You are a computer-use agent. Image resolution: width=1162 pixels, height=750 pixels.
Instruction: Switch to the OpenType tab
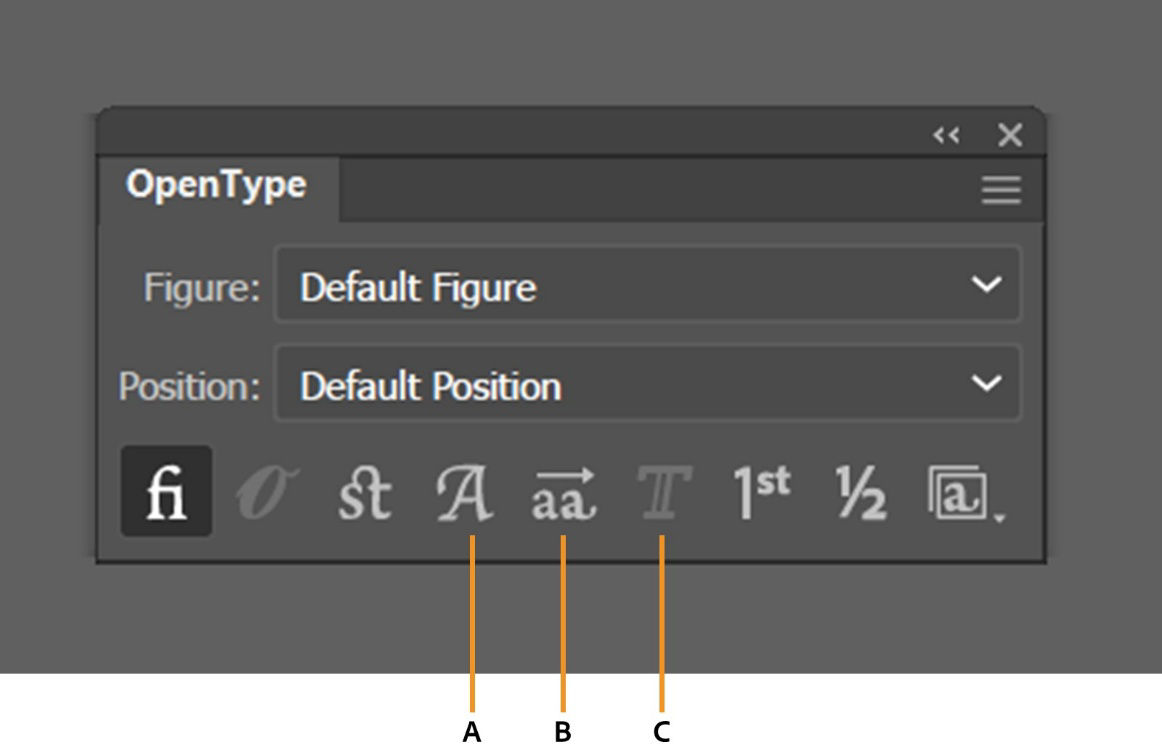pyautogui.click(x=215, y=183)
